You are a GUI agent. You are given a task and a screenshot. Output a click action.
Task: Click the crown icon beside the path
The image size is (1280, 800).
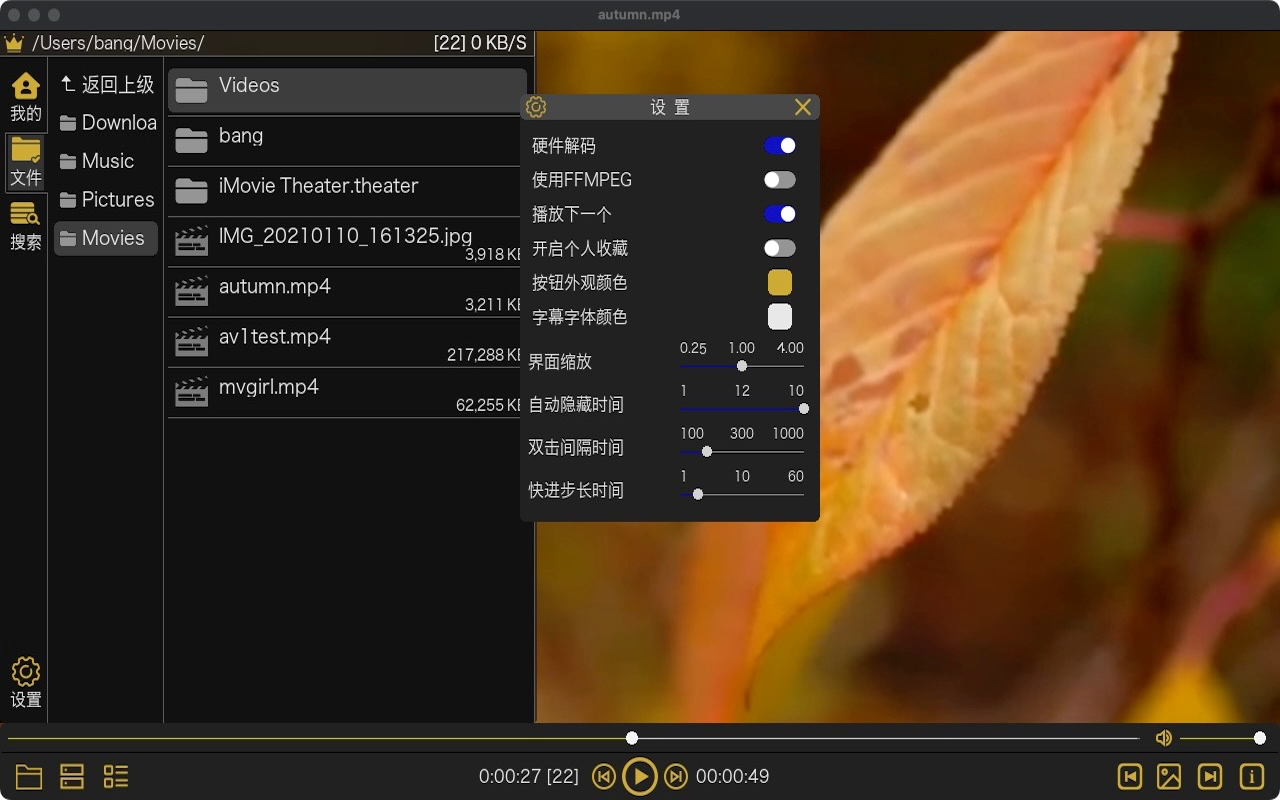tap(14, 43)
